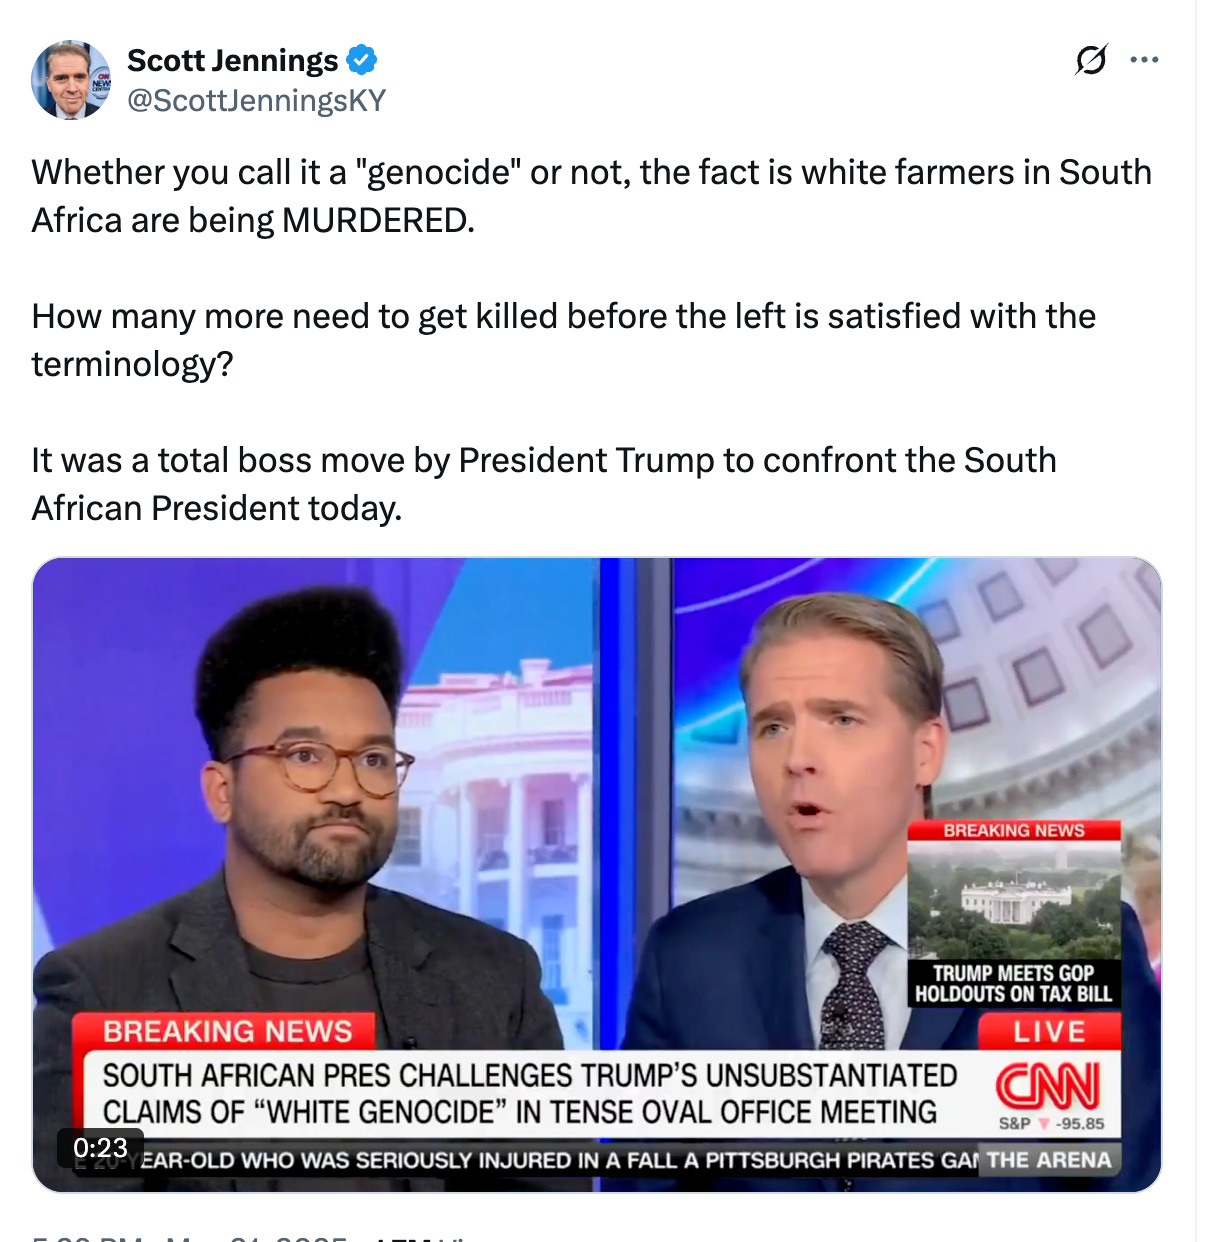Click the blue verified checkmark badge
Image resolution: width=1214 pixels, height=1242 pixels.
(x=362, y=61)
